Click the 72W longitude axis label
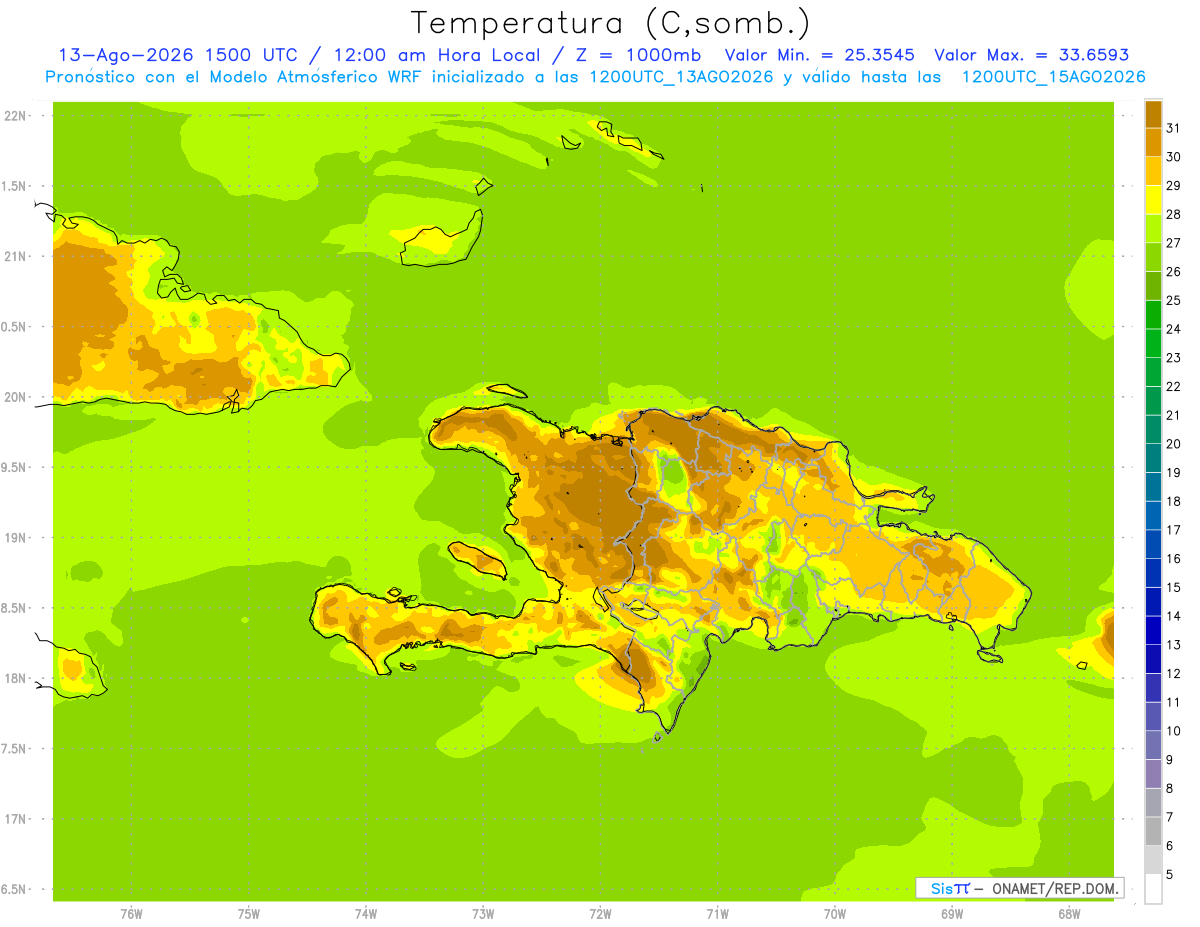The image size is (1200, 927). click(x=600, y=914)
